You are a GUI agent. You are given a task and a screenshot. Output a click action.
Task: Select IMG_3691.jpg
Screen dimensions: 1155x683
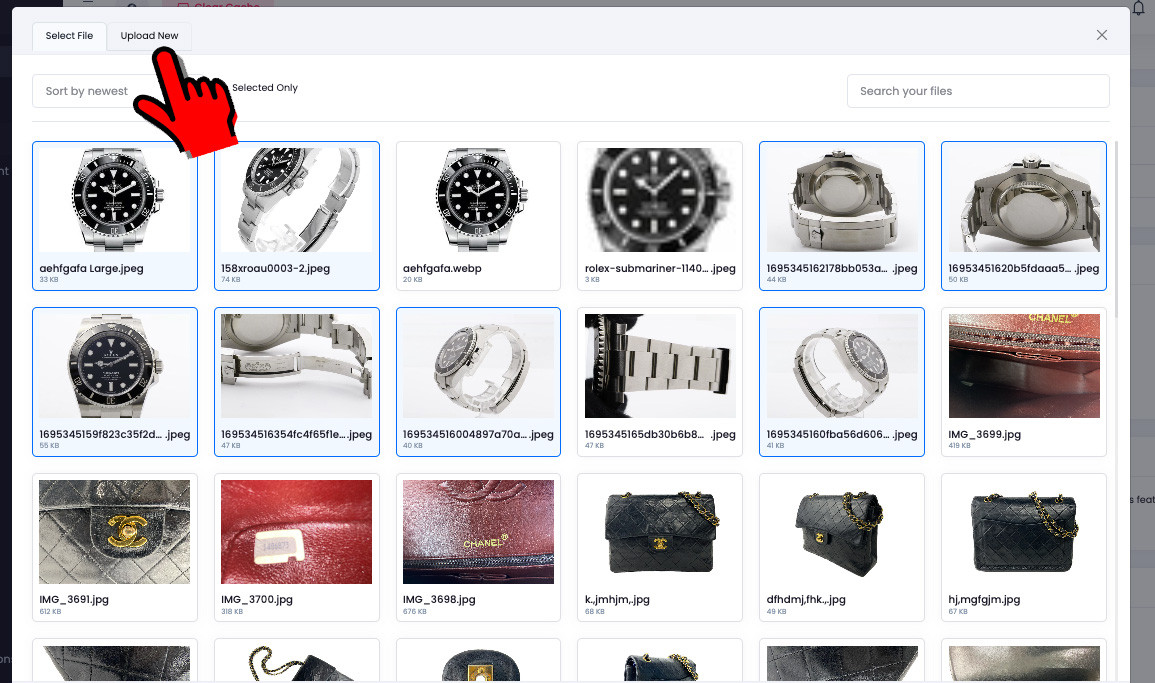(115, 547)
